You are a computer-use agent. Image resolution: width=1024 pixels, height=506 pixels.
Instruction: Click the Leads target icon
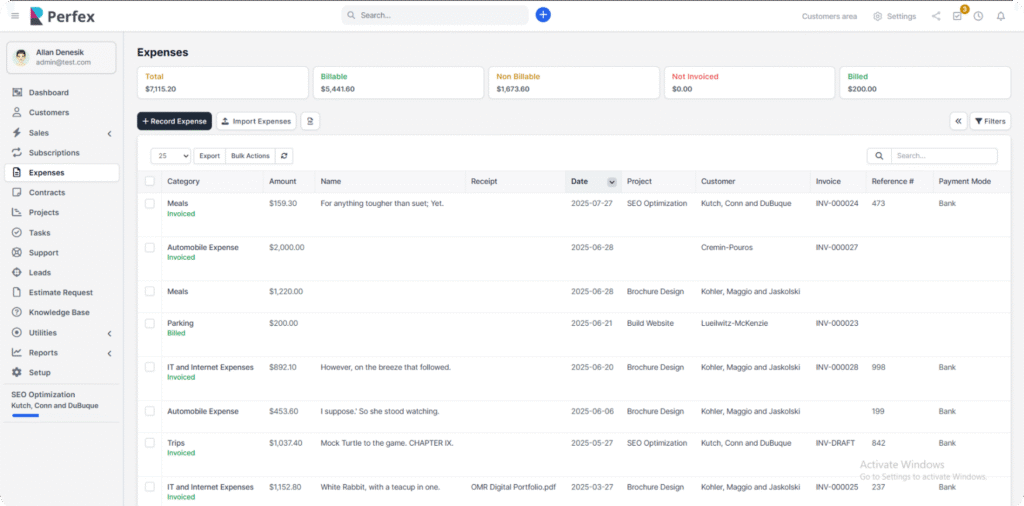17,272
